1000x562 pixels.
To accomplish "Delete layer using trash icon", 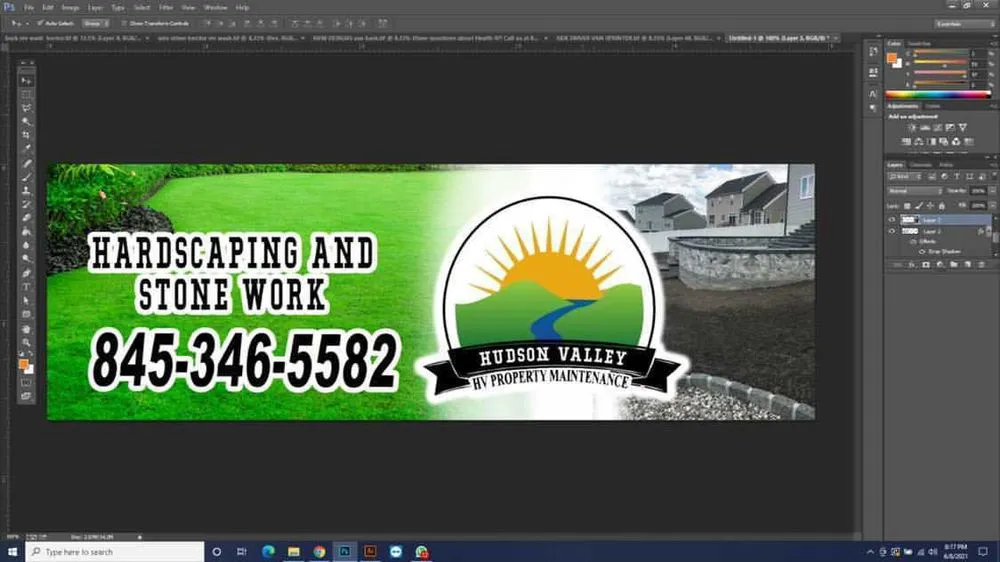I will pyautogui.click(x=982, y=265).
